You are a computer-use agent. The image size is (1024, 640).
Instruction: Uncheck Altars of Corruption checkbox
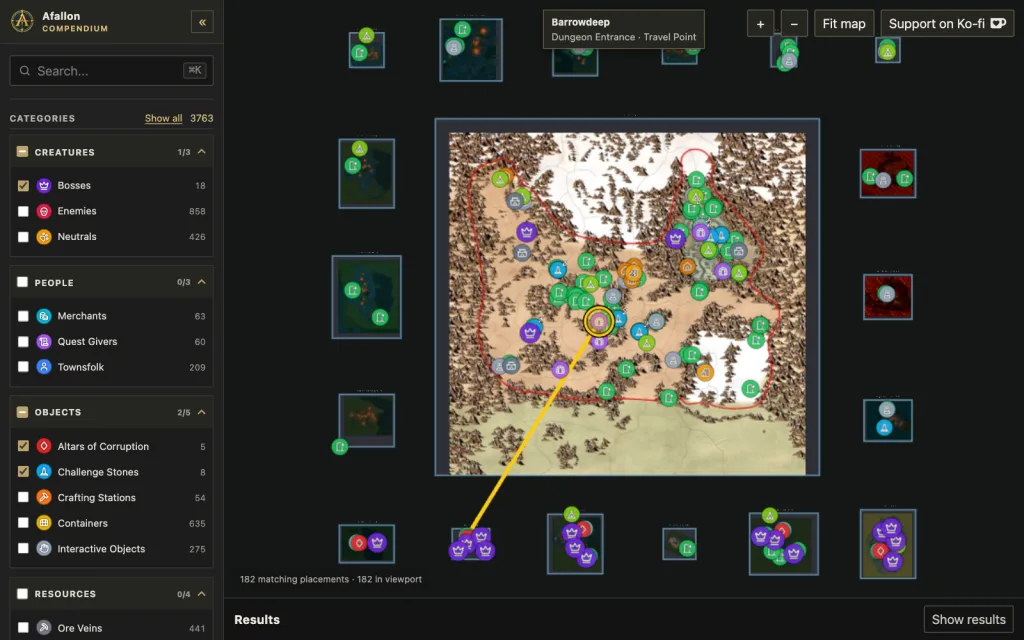coord(23,446)
